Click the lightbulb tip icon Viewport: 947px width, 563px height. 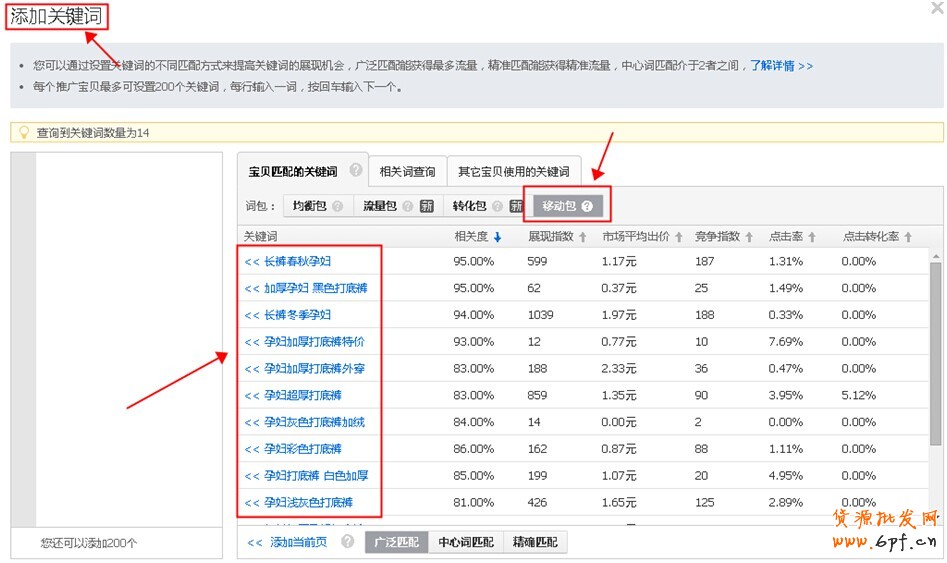(x=23, y=132)
